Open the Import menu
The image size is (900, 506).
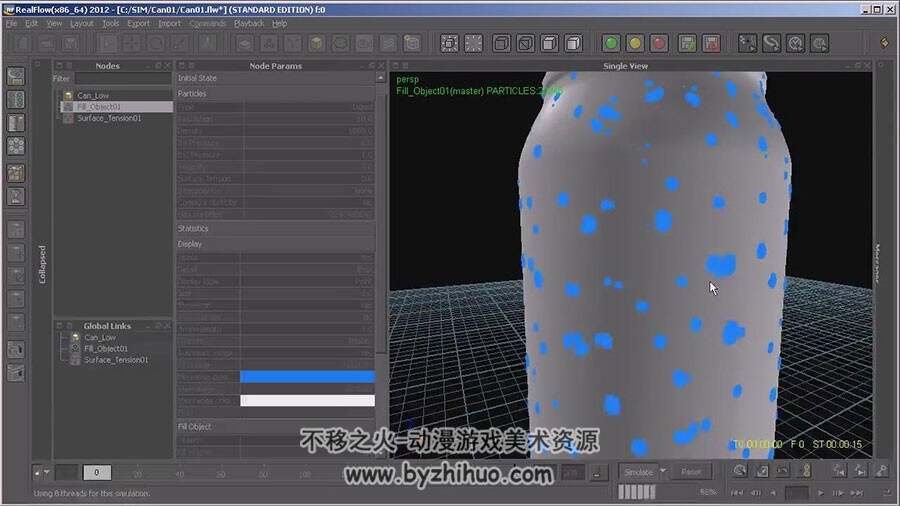[169, 24]
